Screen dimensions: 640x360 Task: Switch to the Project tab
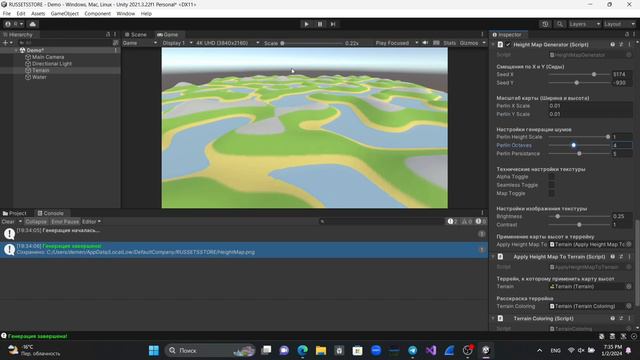tap(14, 213)
